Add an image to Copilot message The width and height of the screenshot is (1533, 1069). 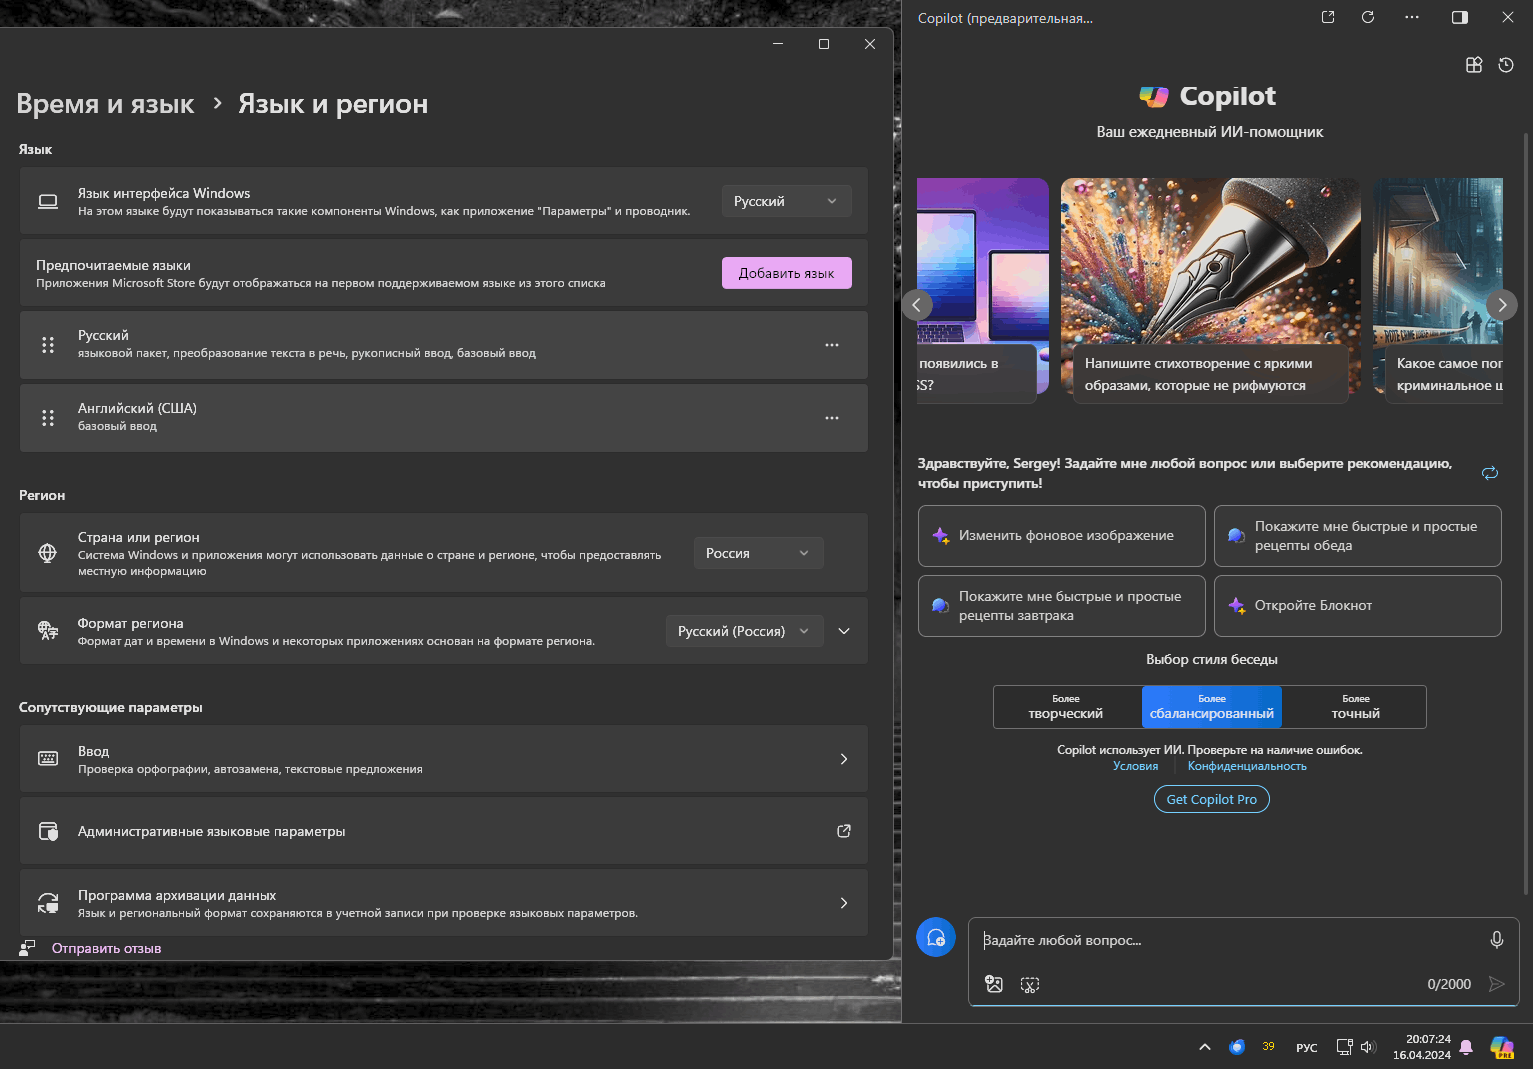994,984
